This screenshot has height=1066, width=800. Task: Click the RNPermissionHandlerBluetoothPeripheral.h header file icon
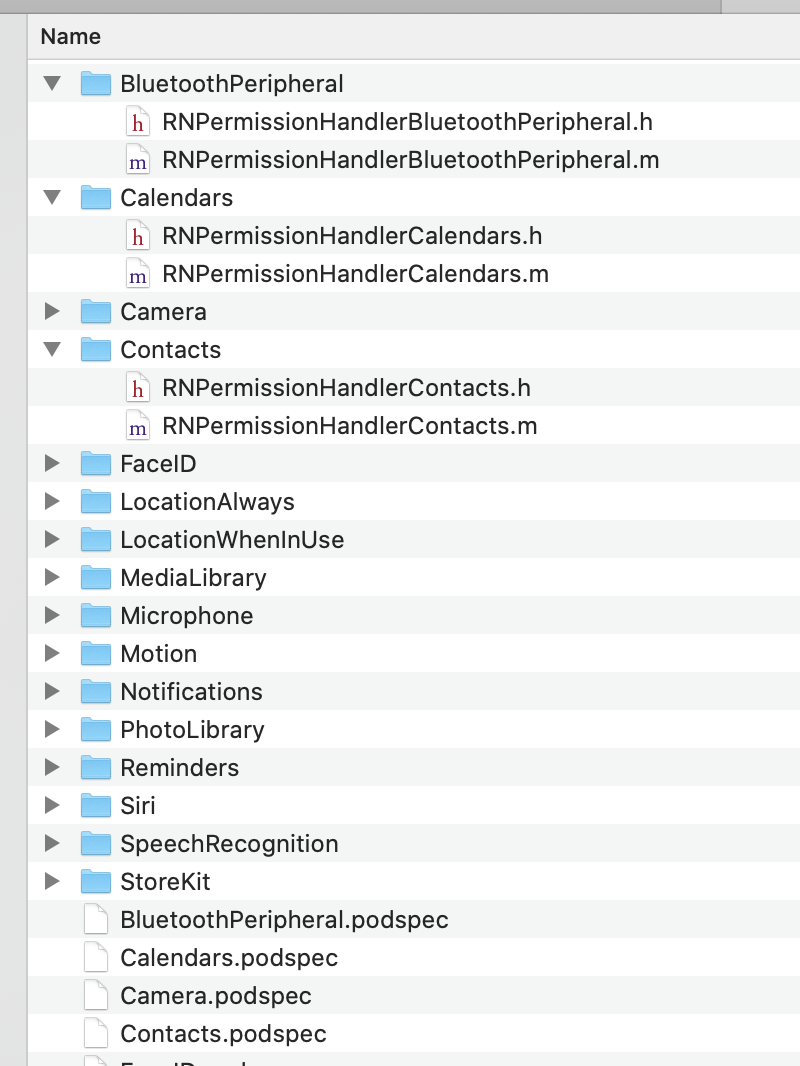[x=137, y=121]
